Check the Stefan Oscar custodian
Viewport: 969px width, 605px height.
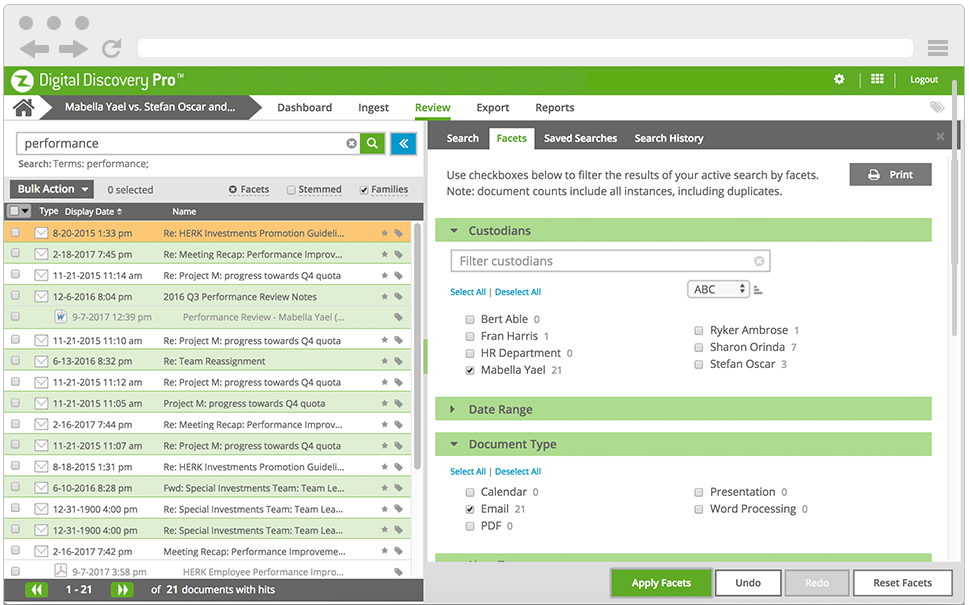pos(698,365)
